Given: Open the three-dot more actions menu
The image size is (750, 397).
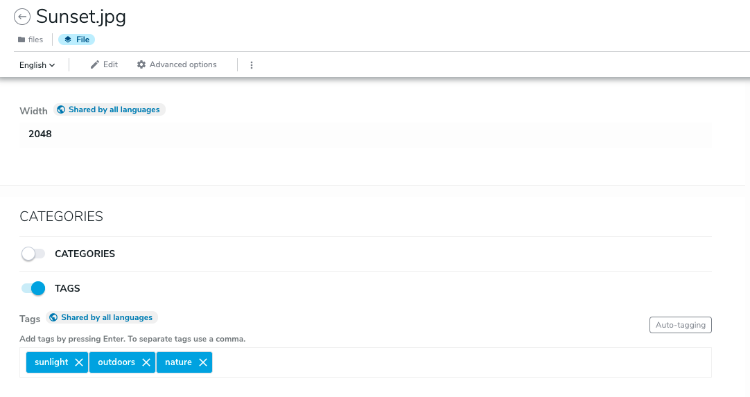Looking at the screenshot, I should (252, 65).
